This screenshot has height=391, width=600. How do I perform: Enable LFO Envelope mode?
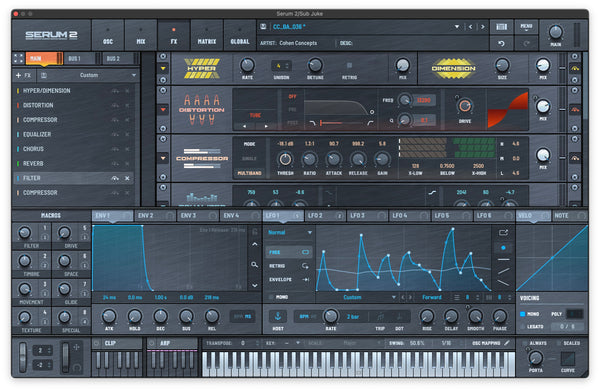pyautogui.click(x=289, y=280)
